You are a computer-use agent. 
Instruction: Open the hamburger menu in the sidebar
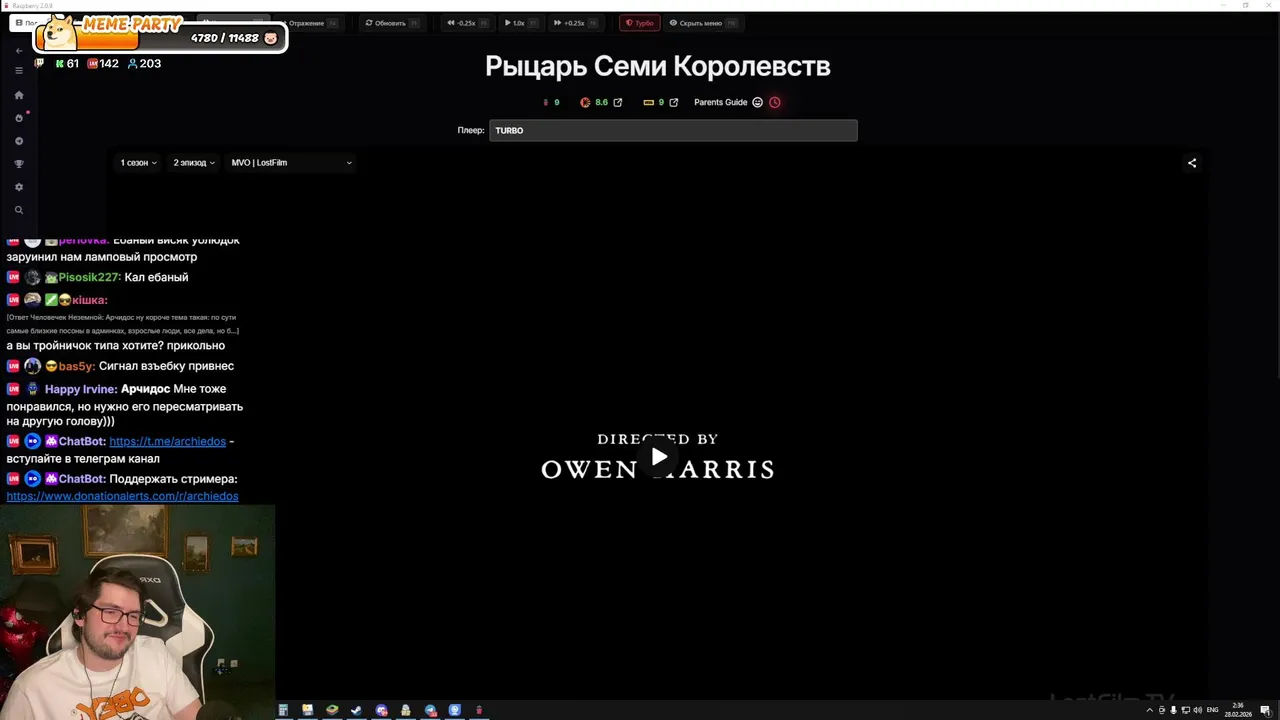tap(18, 71)
